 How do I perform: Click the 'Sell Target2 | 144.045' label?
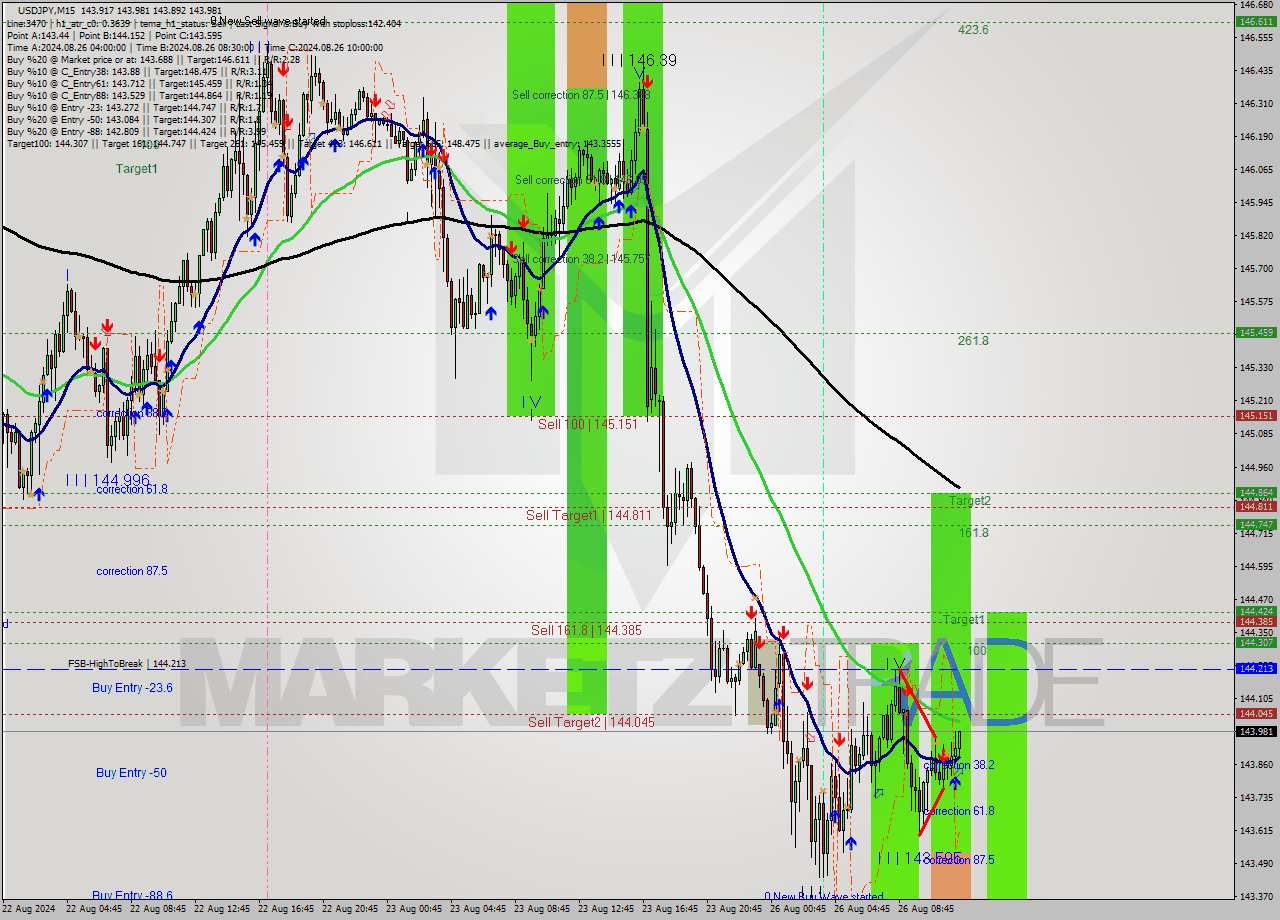(x=591, y=722)
